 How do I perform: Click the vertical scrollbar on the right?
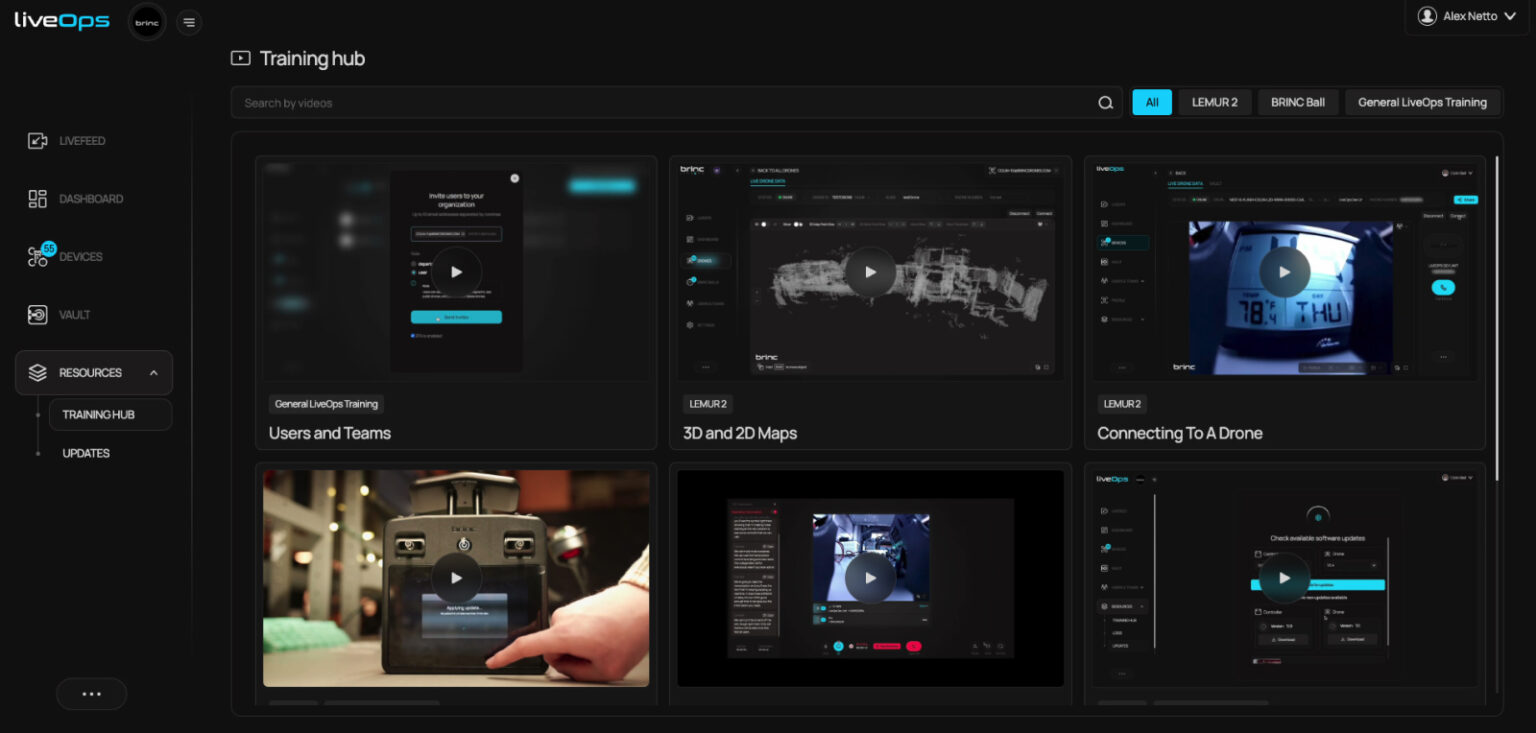tap(1496, 300)
